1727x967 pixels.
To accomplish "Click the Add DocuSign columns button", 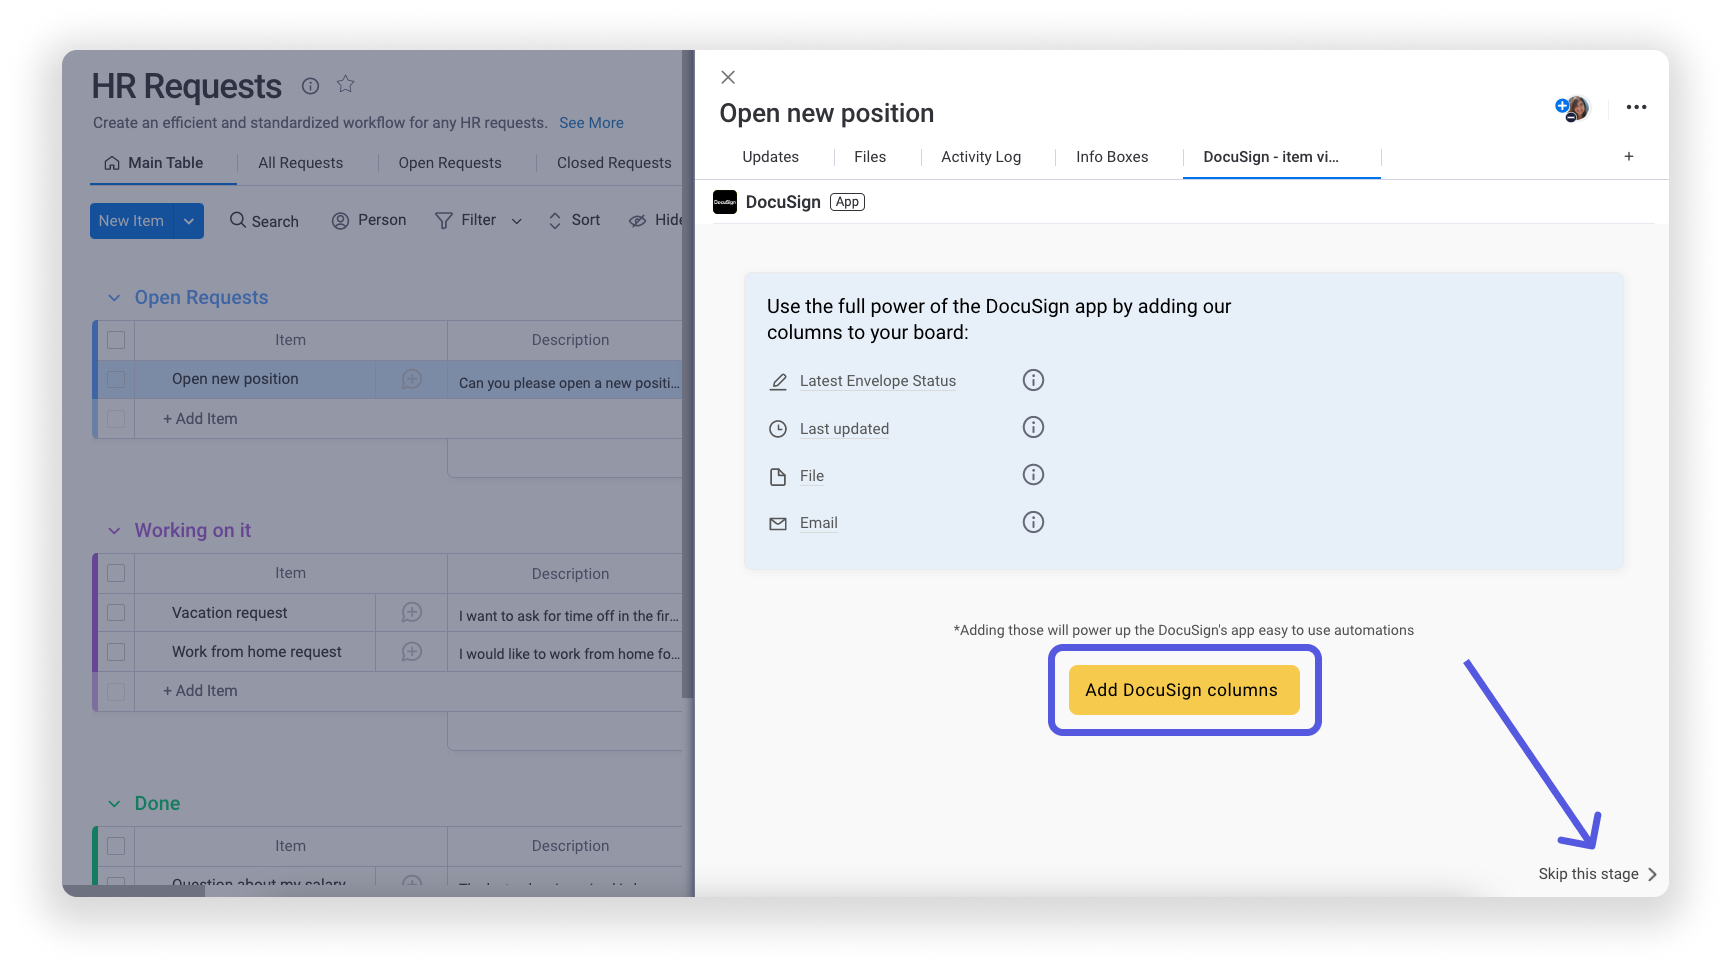I will [1184, 689].
